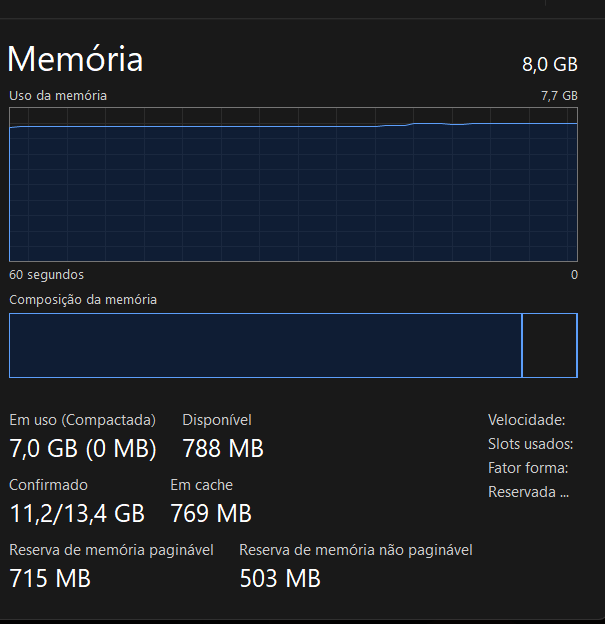
Task: Click the 7,0 GB (0 MB) in-use value
Action: pyautogui.click(x=83, y=449)
